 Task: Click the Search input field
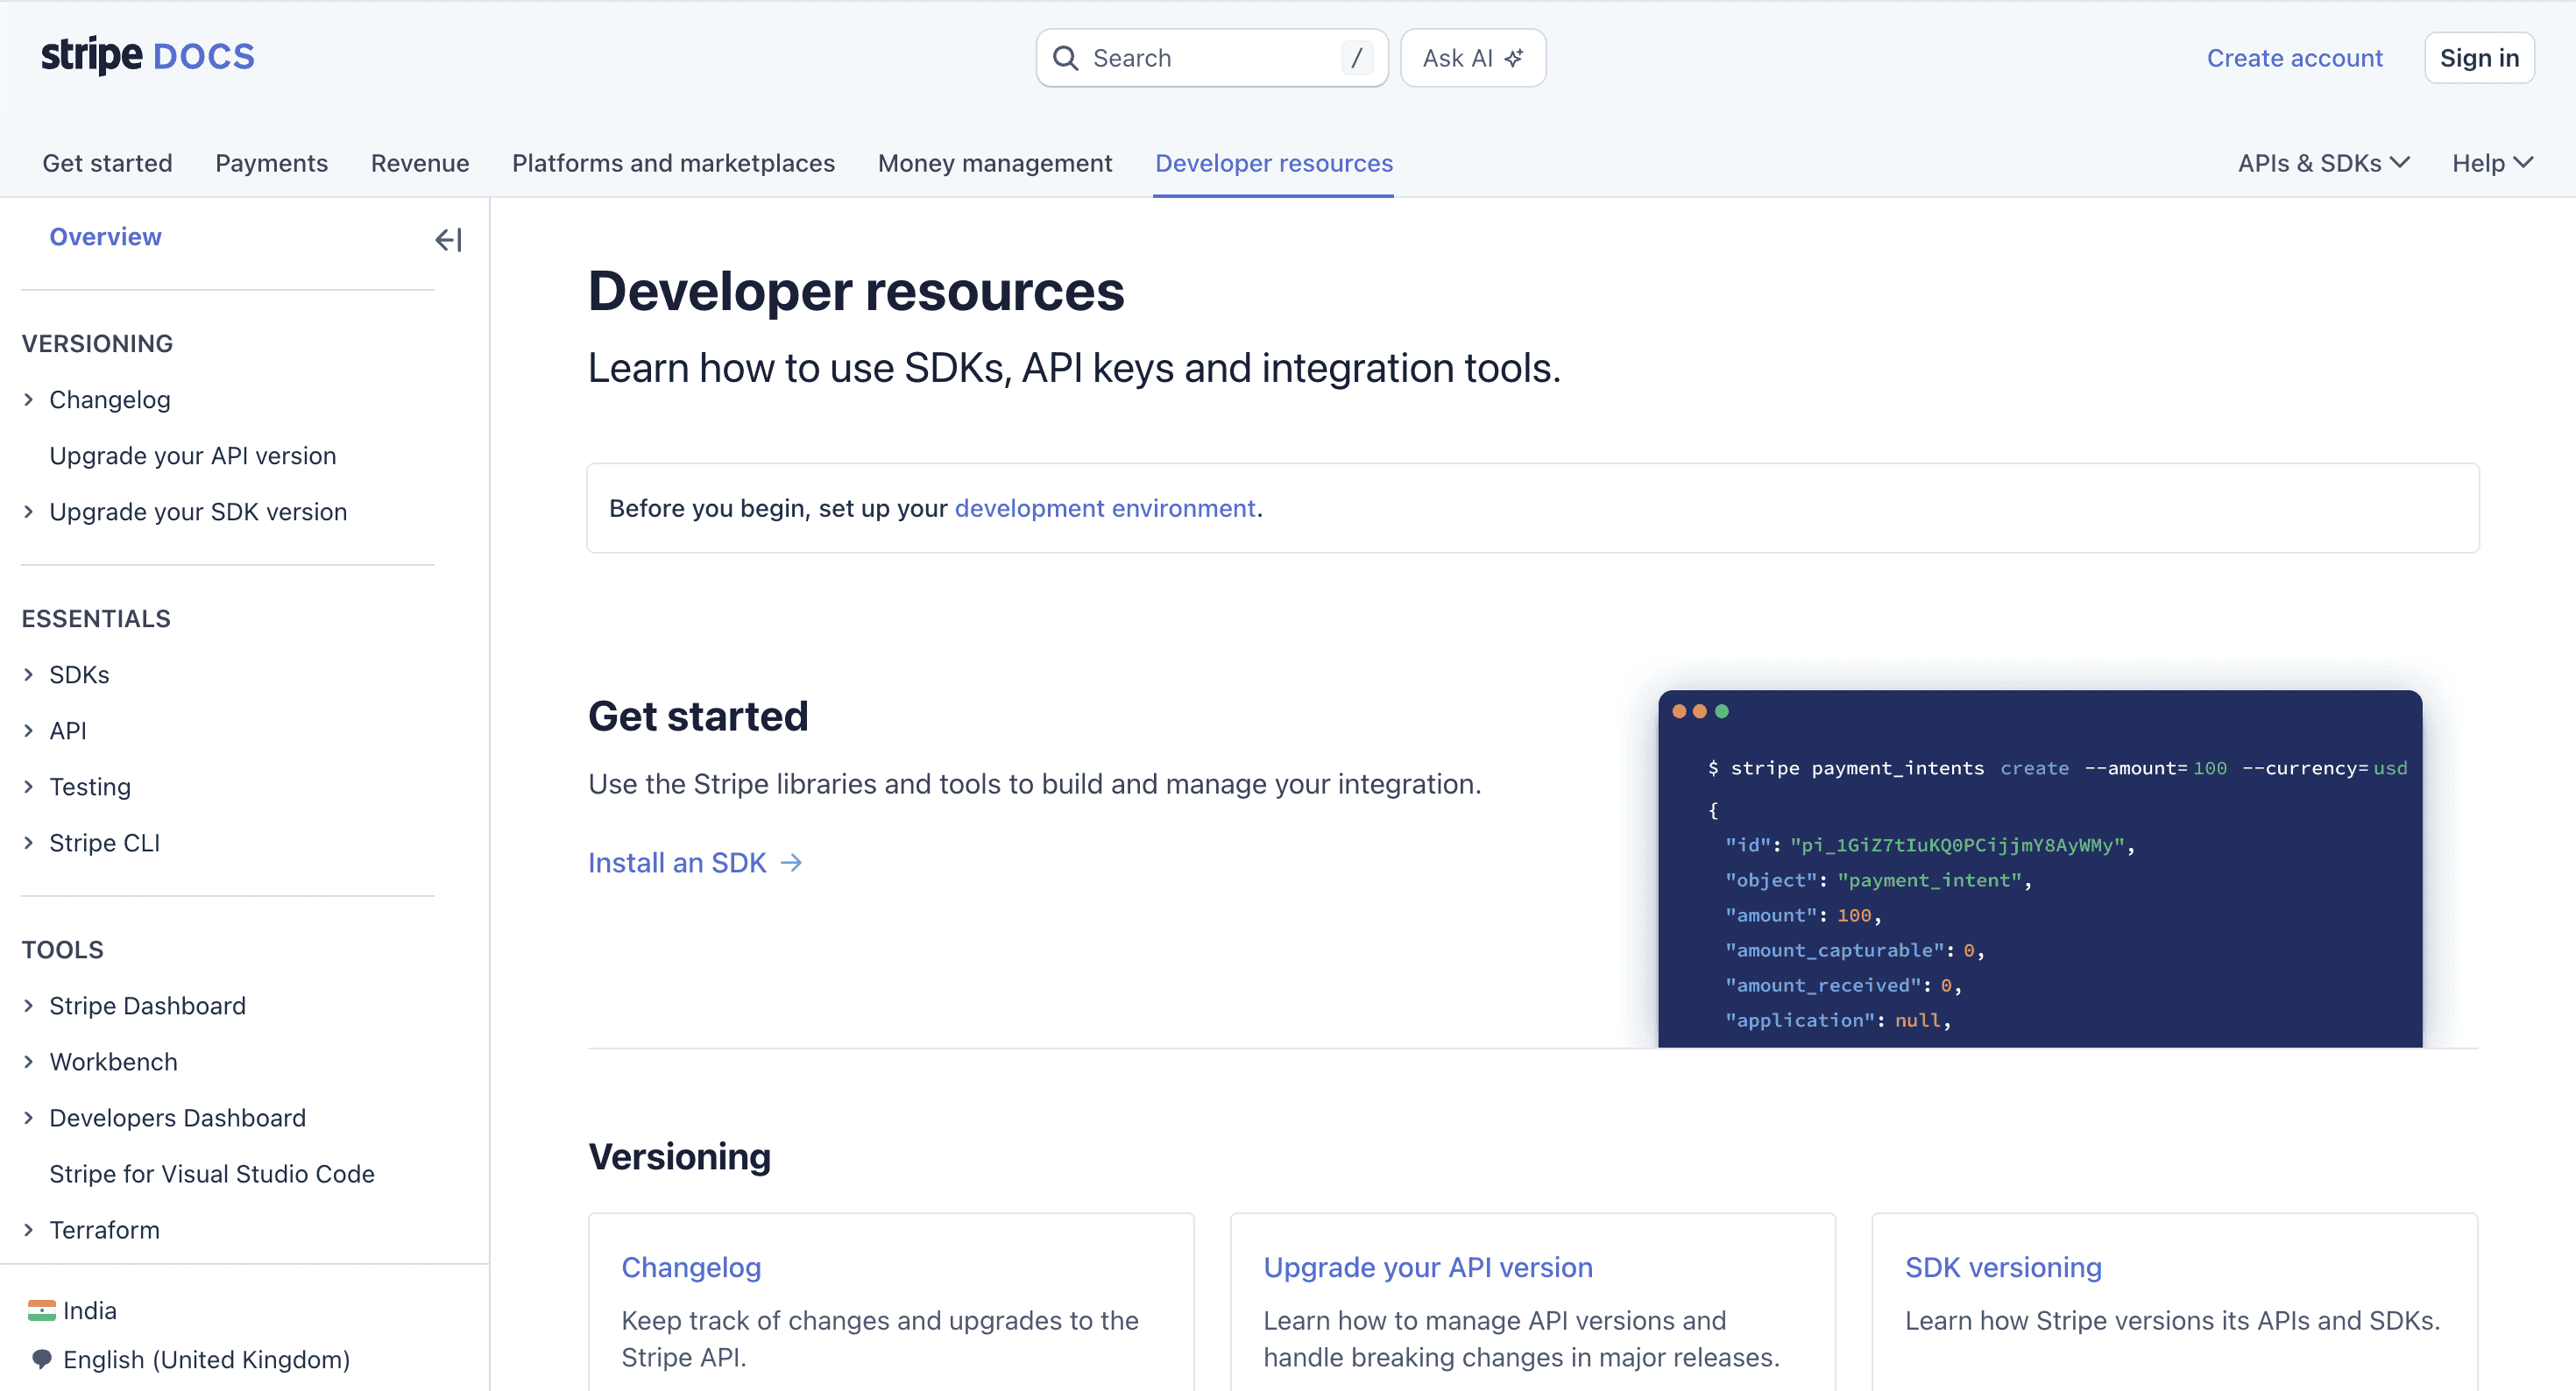click(1212, 58)
